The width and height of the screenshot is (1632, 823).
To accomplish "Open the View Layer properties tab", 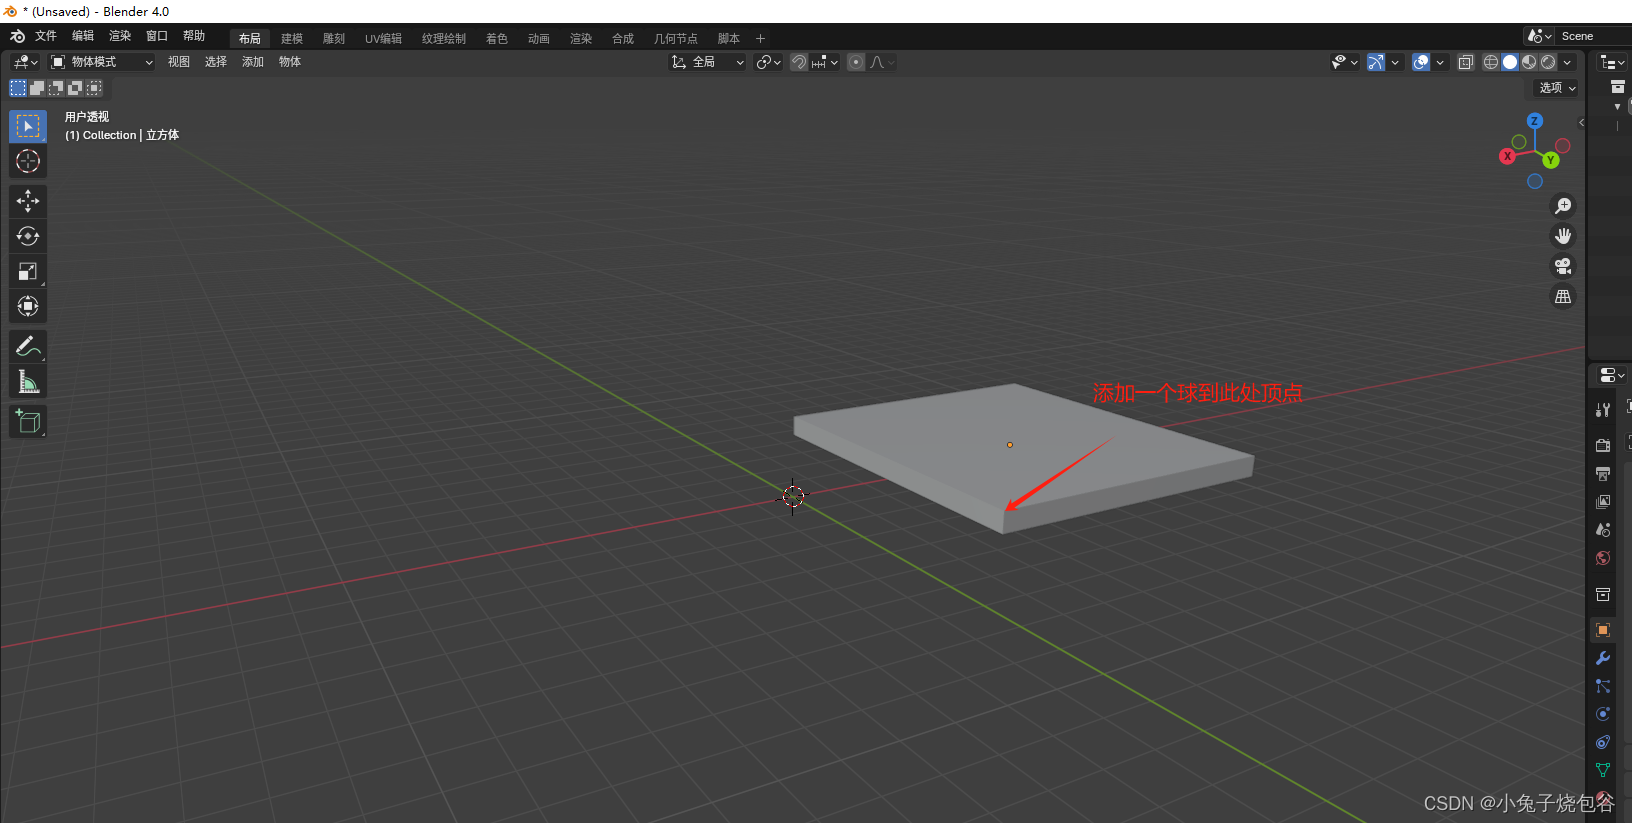I will pyautogui.click(x=1603, y=502).
